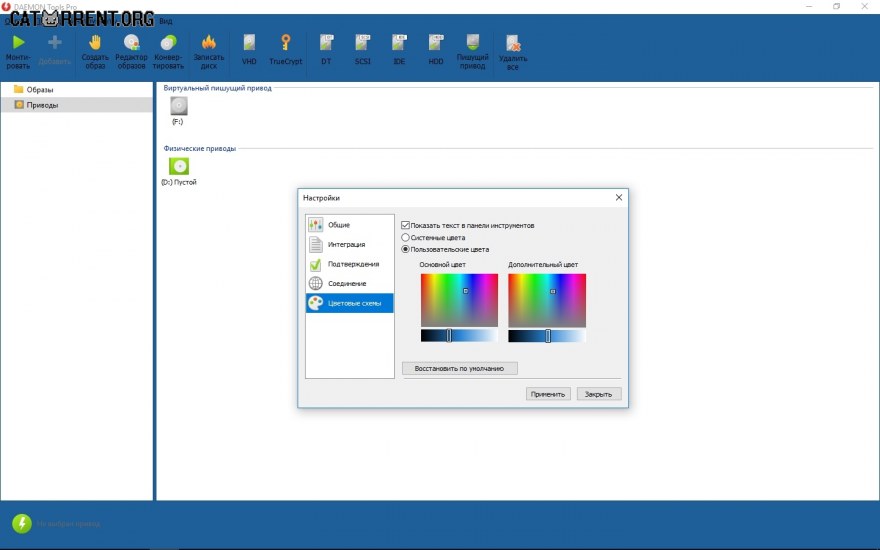Toggle Показать текст в панели инструментов checkbox
The image size is (880, 550).
405,225
